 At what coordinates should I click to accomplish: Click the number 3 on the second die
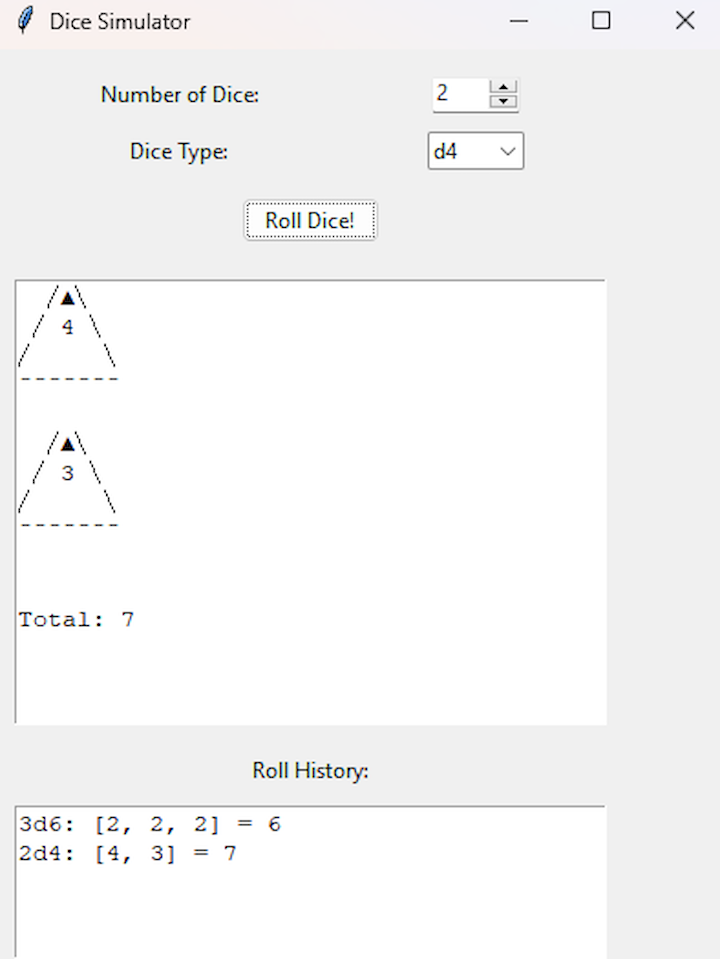67,474
